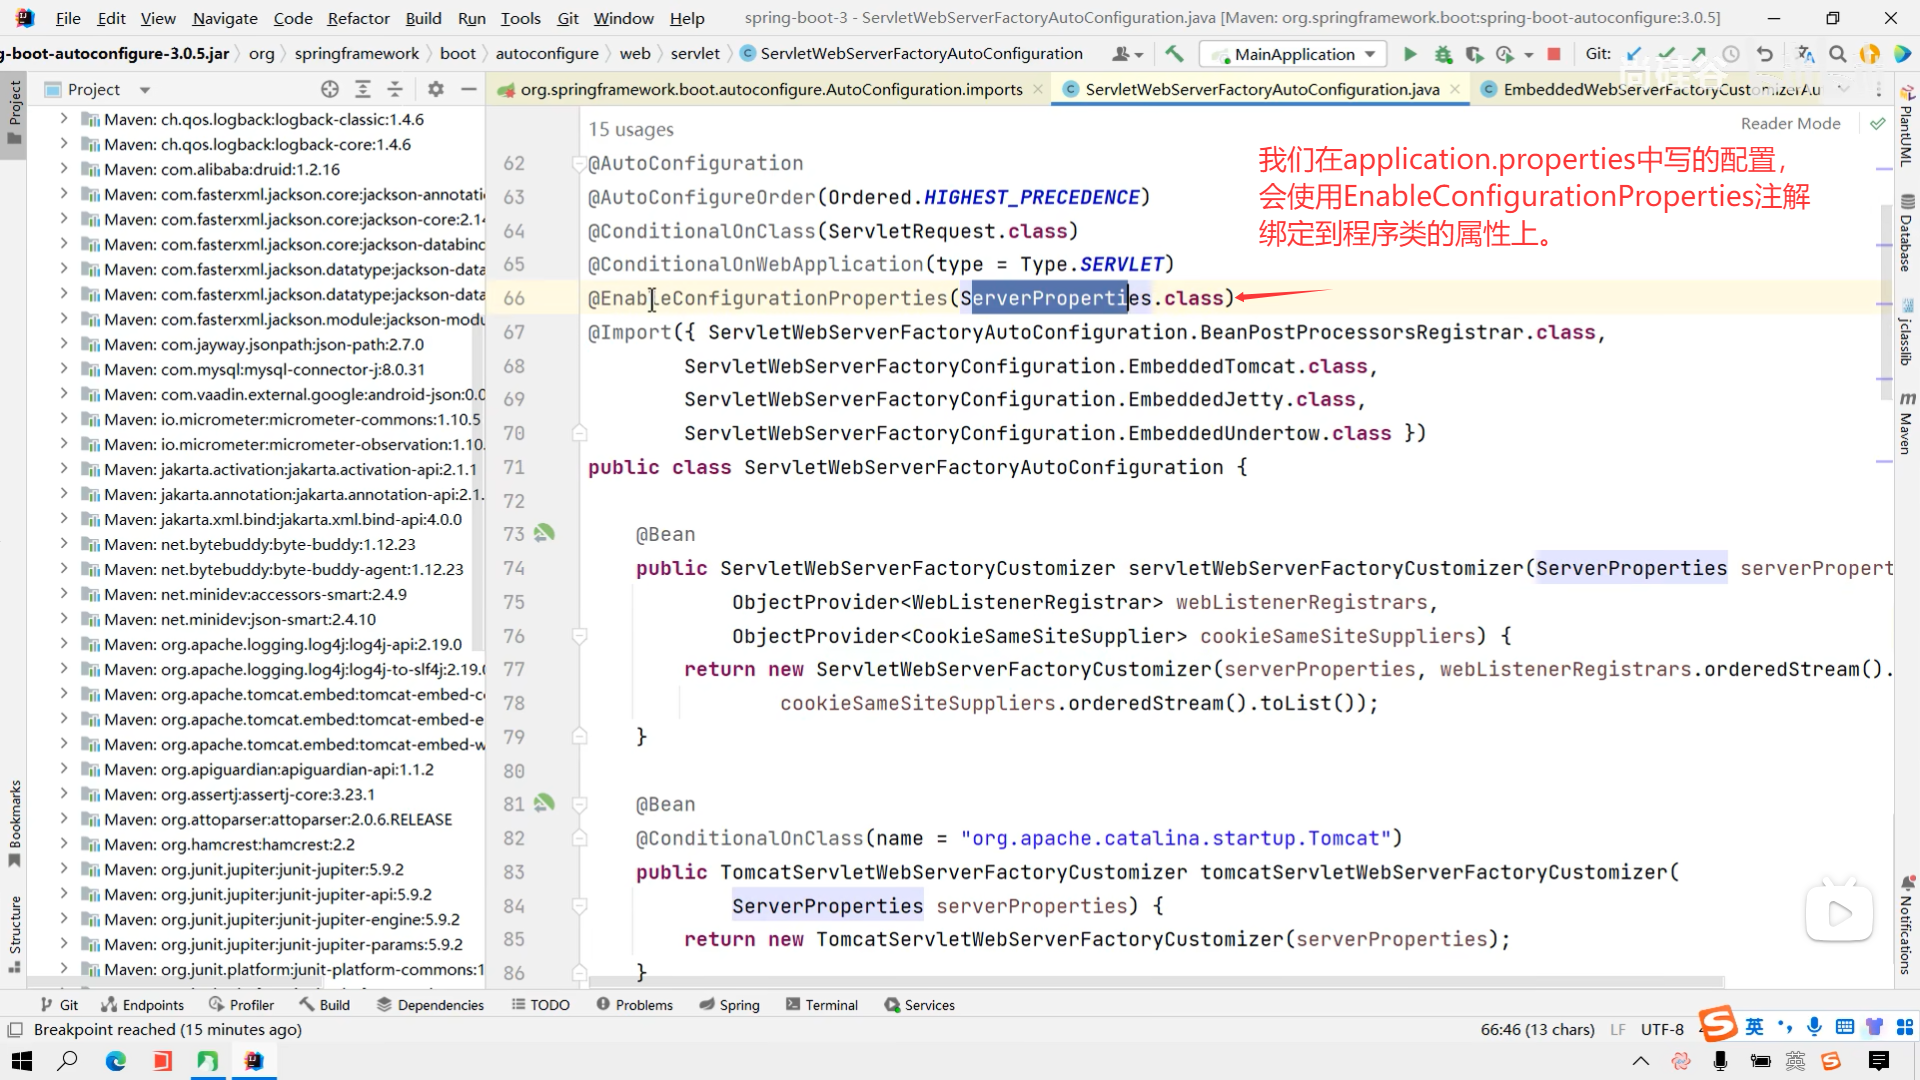Switch to AutoConfiguration.imports editor tab
This screenshot has width=1920, height=1080.
(x=770, y=89)
